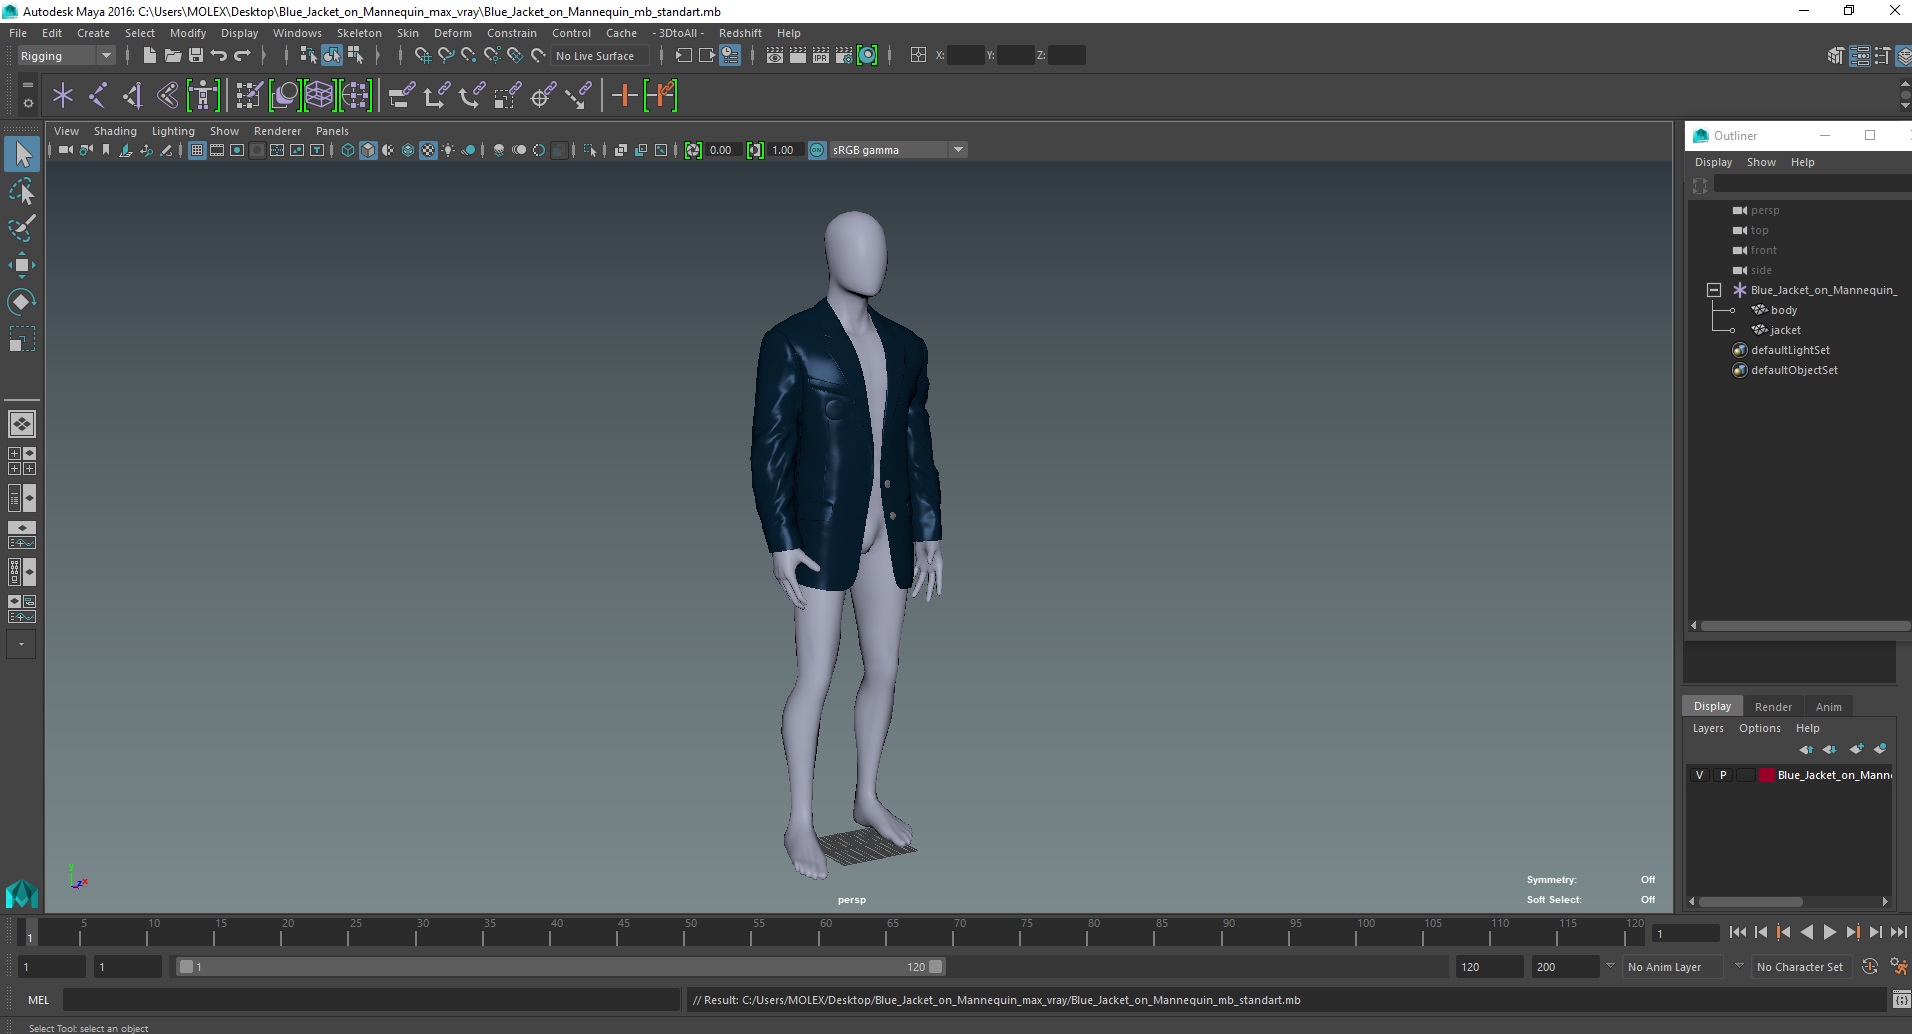Image resolution: width=1912 pixels, height=1034 pixels.
Task: Switch to the Render layer tab
Action: click(x=1772, y=706)
